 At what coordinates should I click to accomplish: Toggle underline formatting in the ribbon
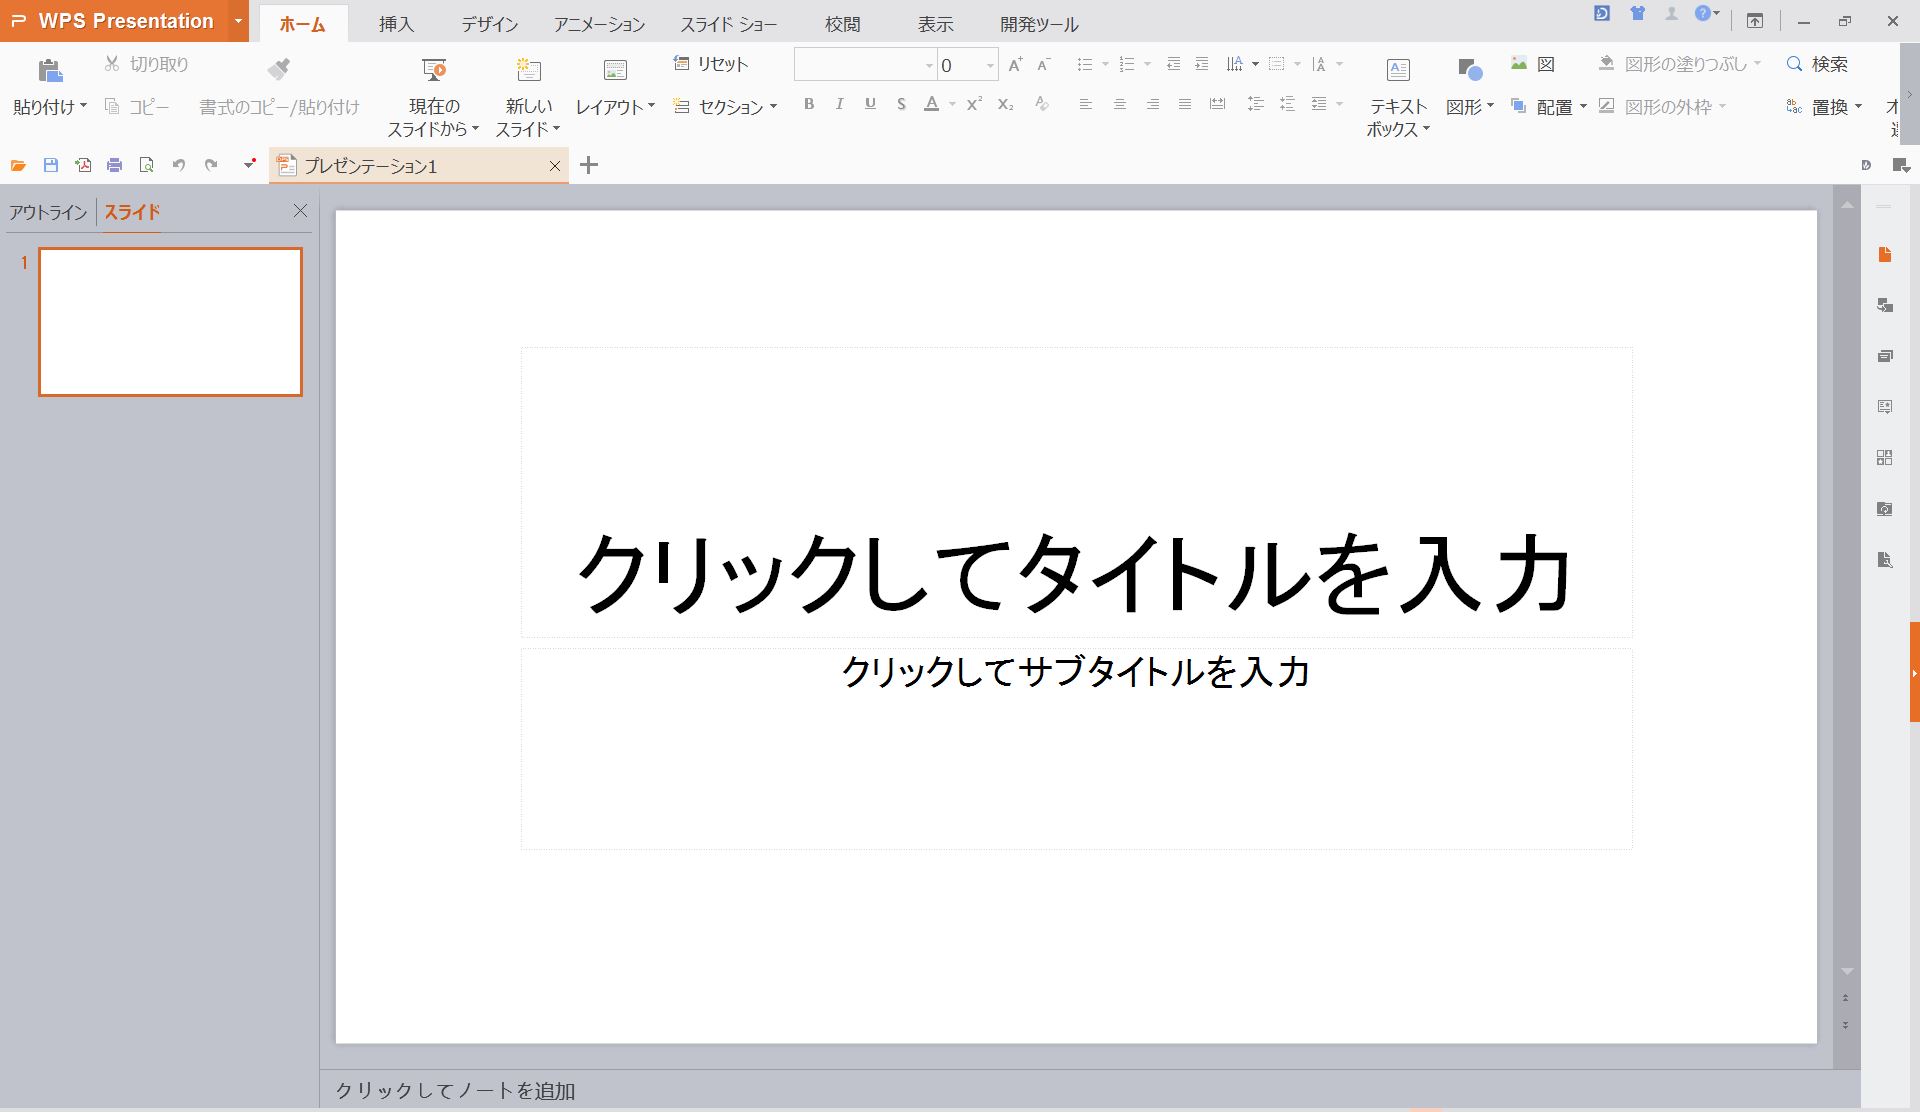click(x=870, y=103)
